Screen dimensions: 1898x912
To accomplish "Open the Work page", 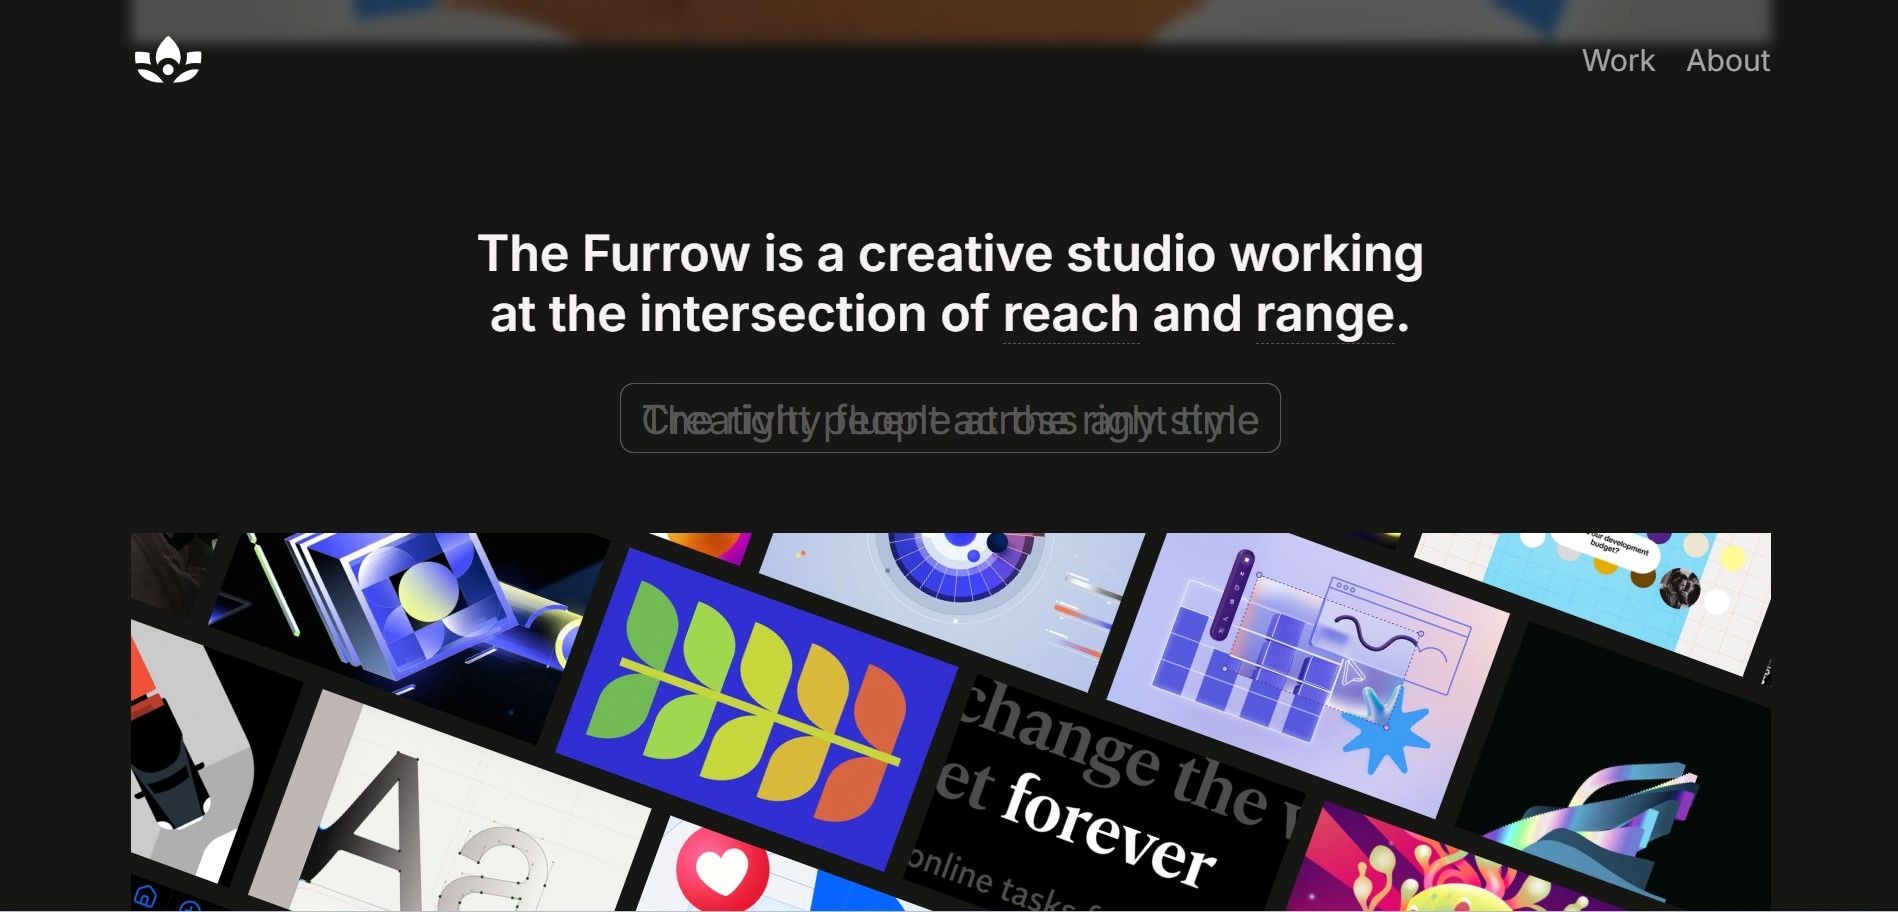I will pyautogui.click(x=1618, y=61).
